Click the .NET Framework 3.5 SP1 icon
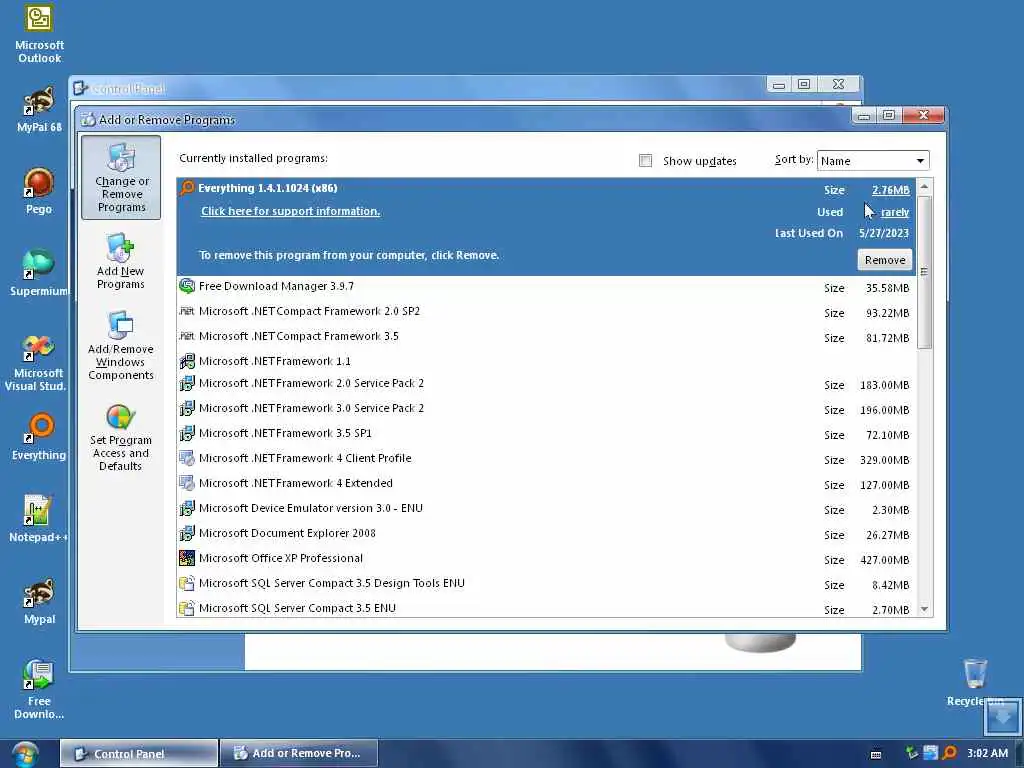Screen dimensions: 1024x768 pos(187,433)
